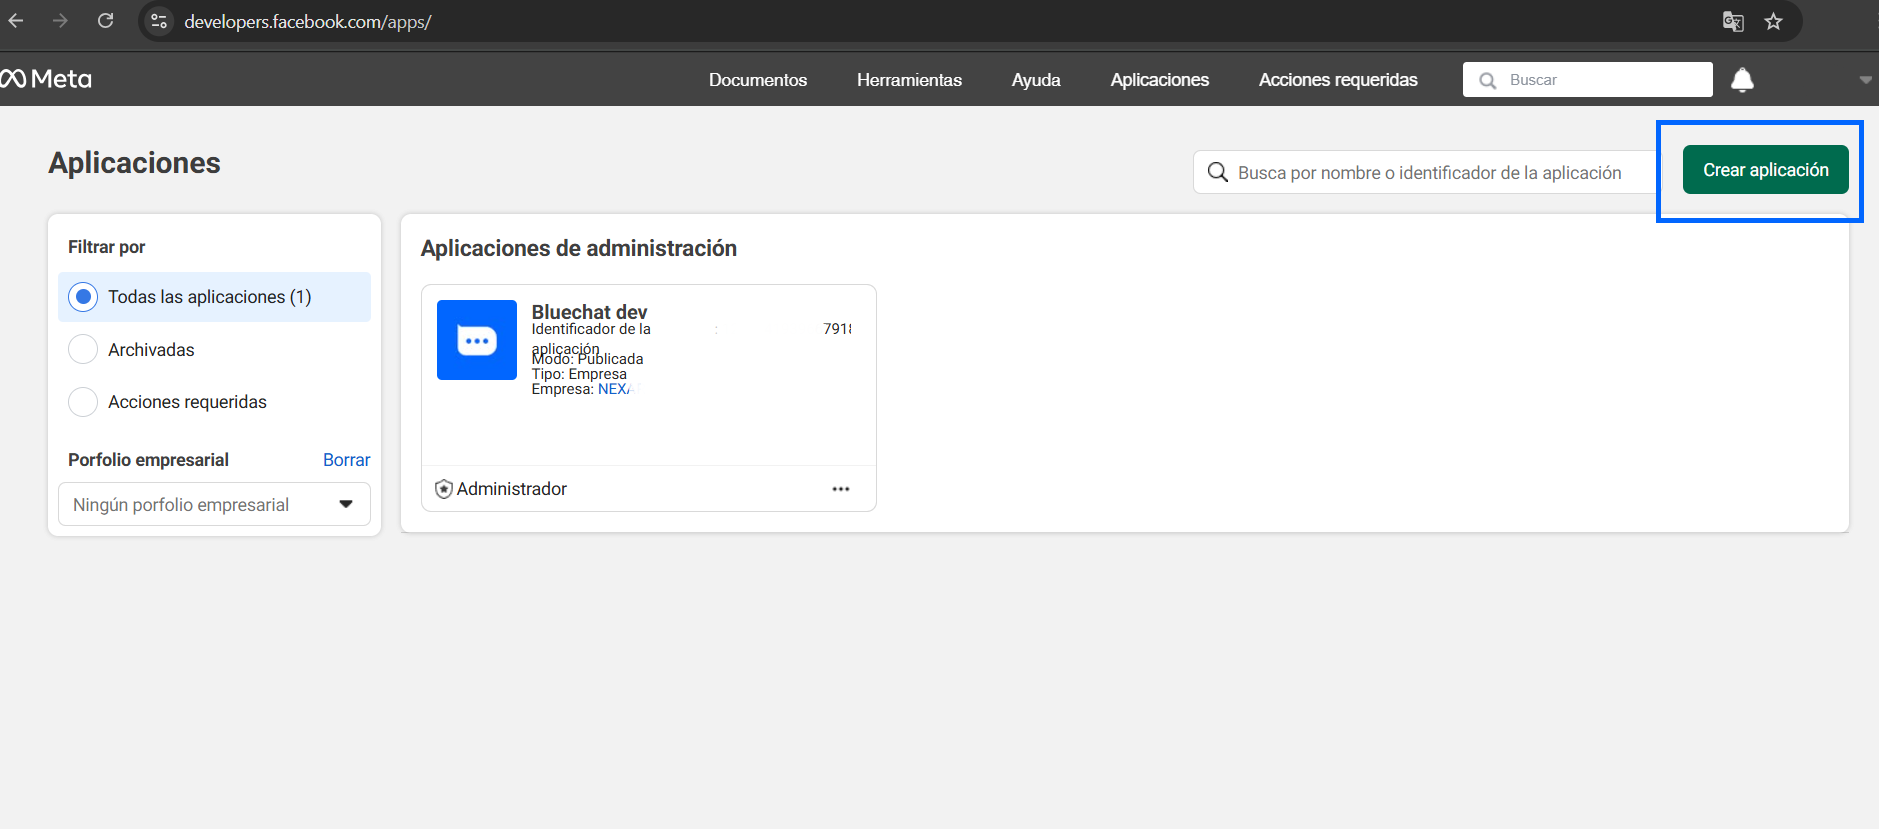Click the Meta logo
1879x829 pixels.
[x=46, y=79]
